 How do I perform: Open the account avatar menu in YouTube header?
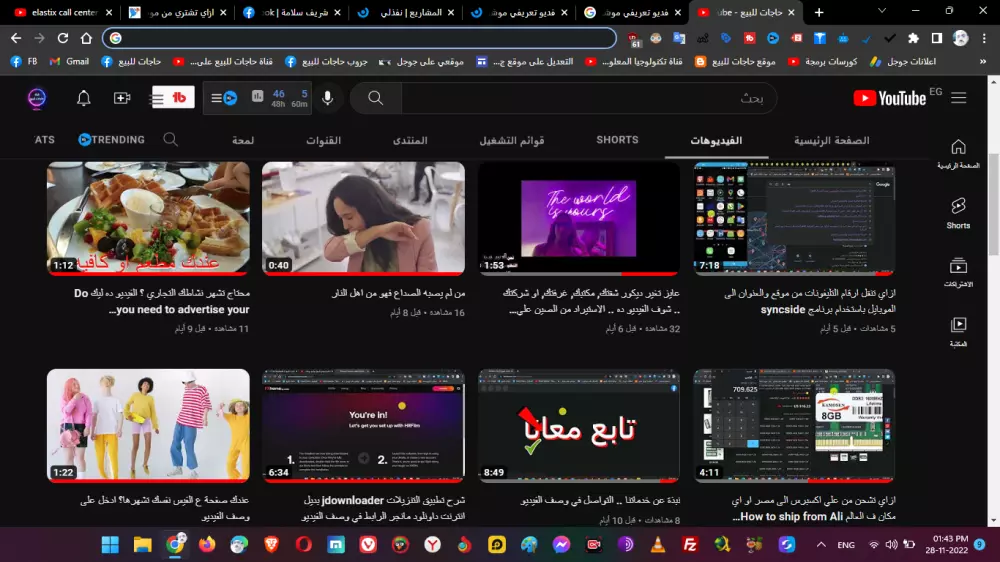point(37,98)
